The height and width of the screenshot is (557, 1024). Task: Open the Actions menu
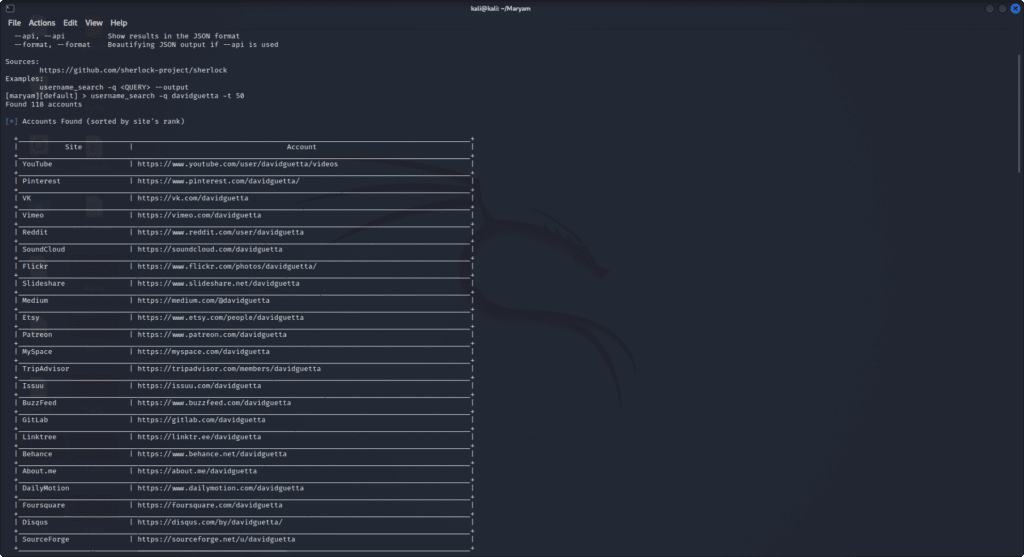point(42,22)
